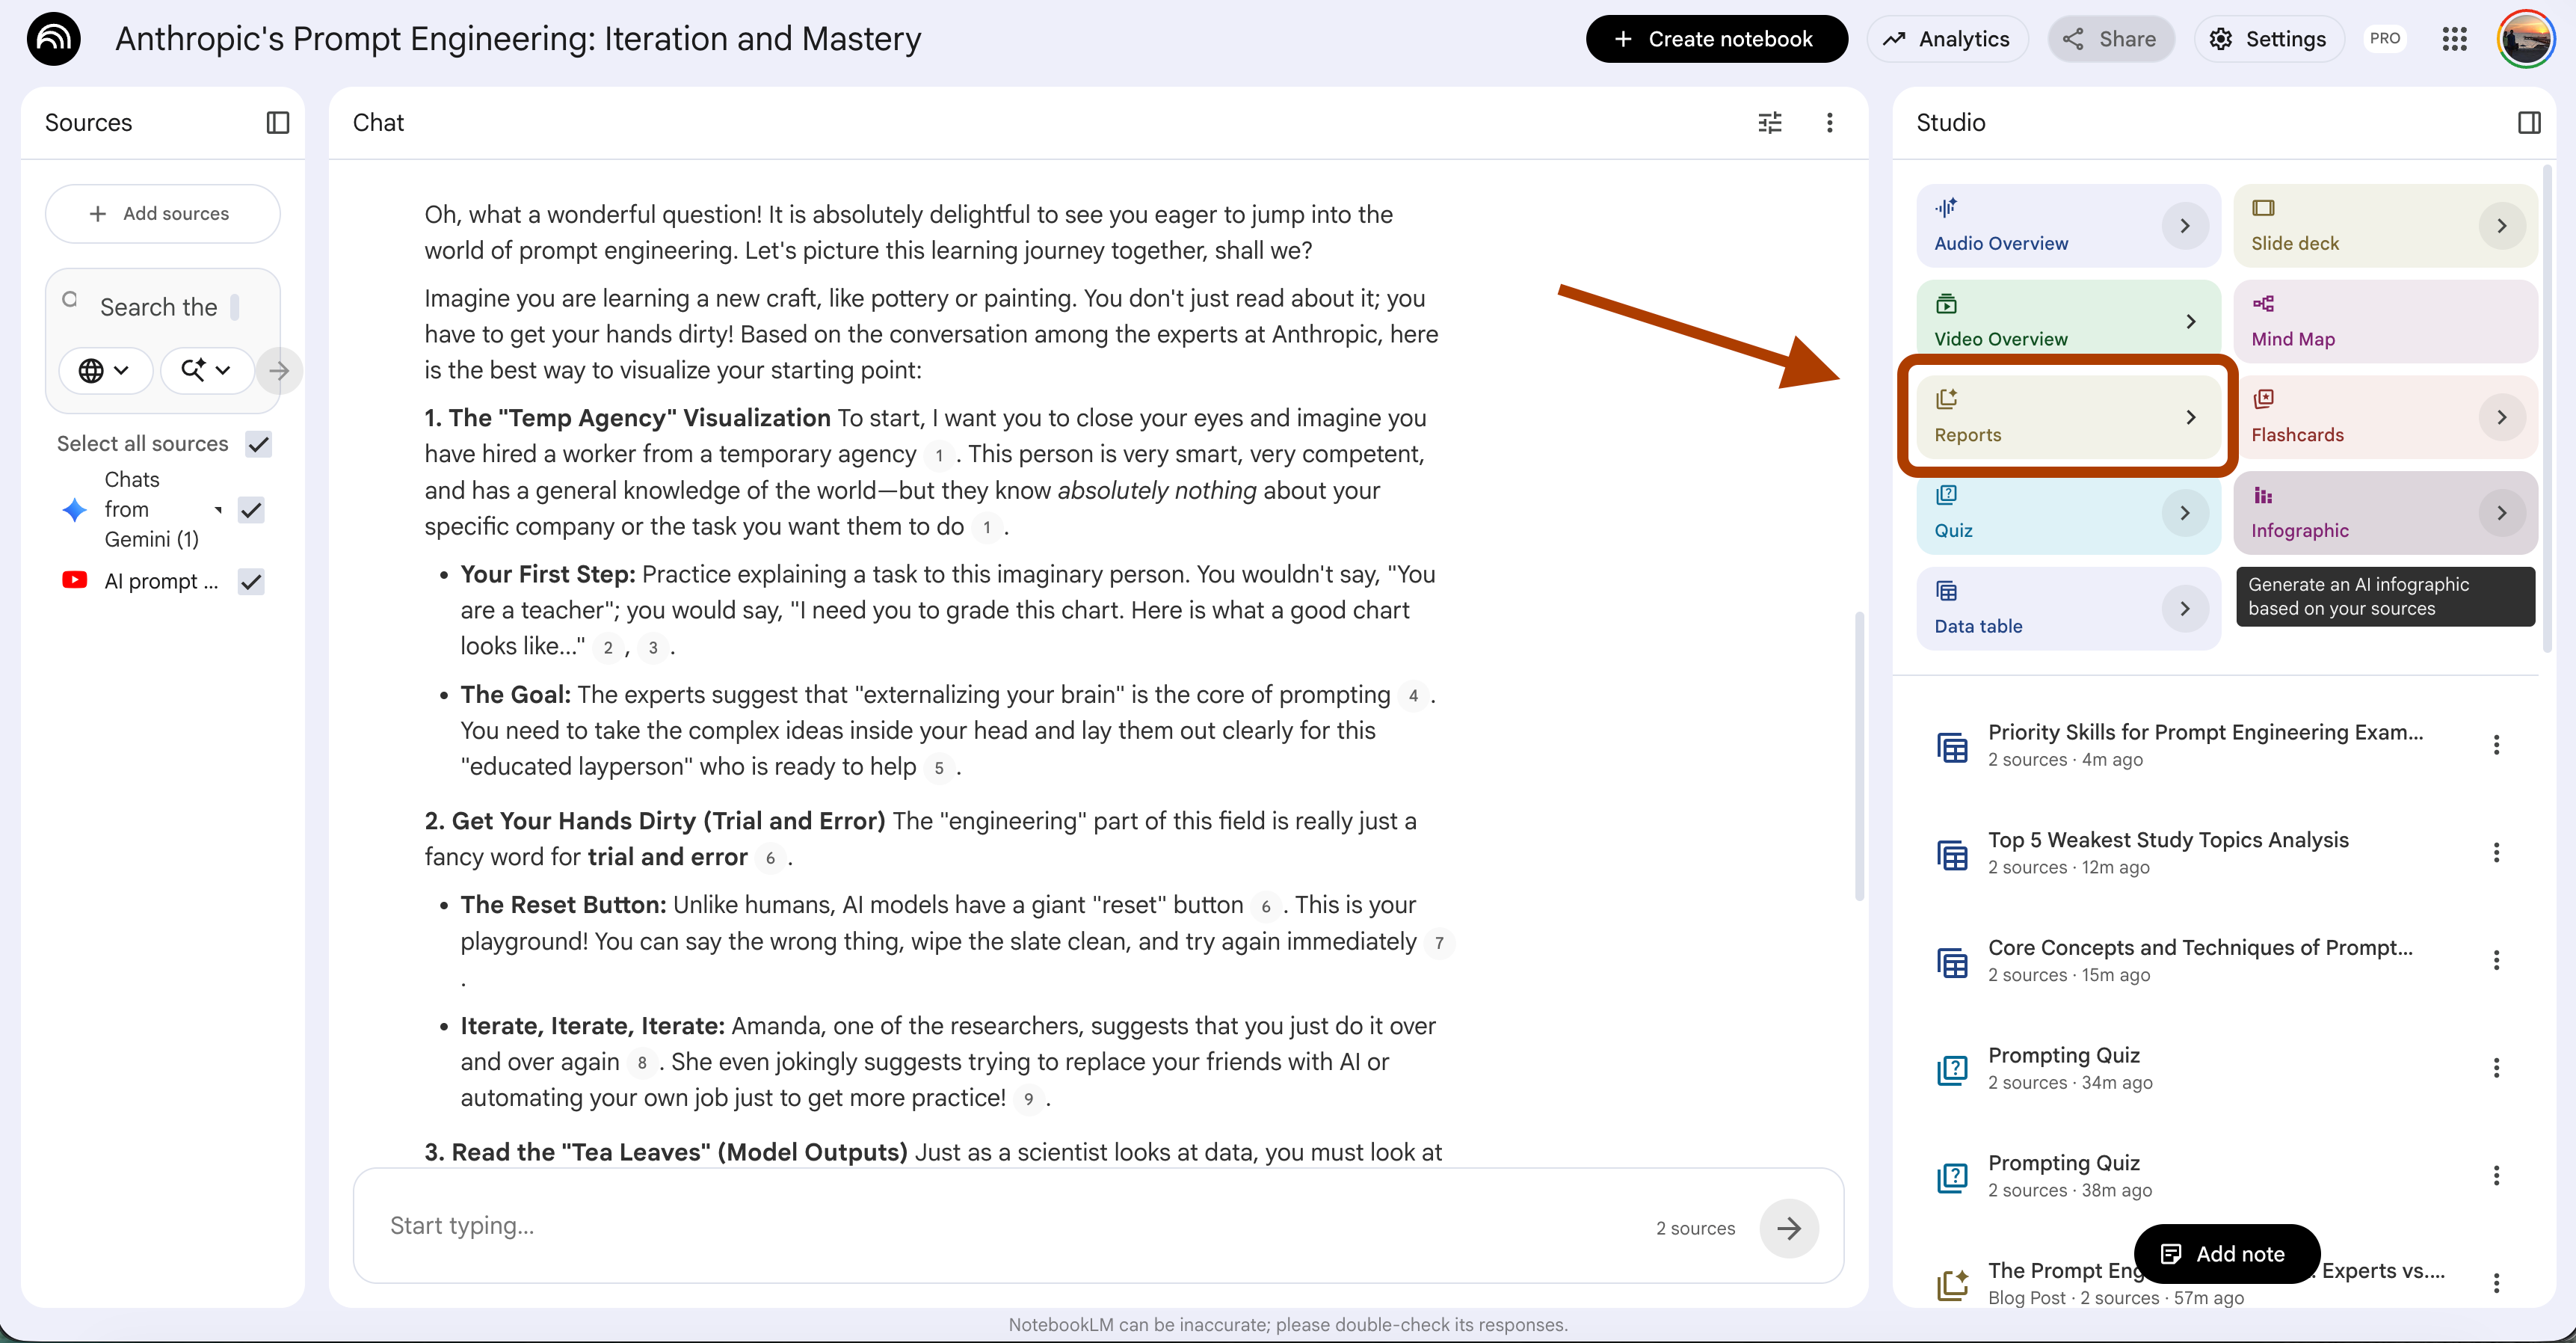Open Google apps grid icon
Viewport: 2576px width, 1343px height.
click(x=2454, y=39)
